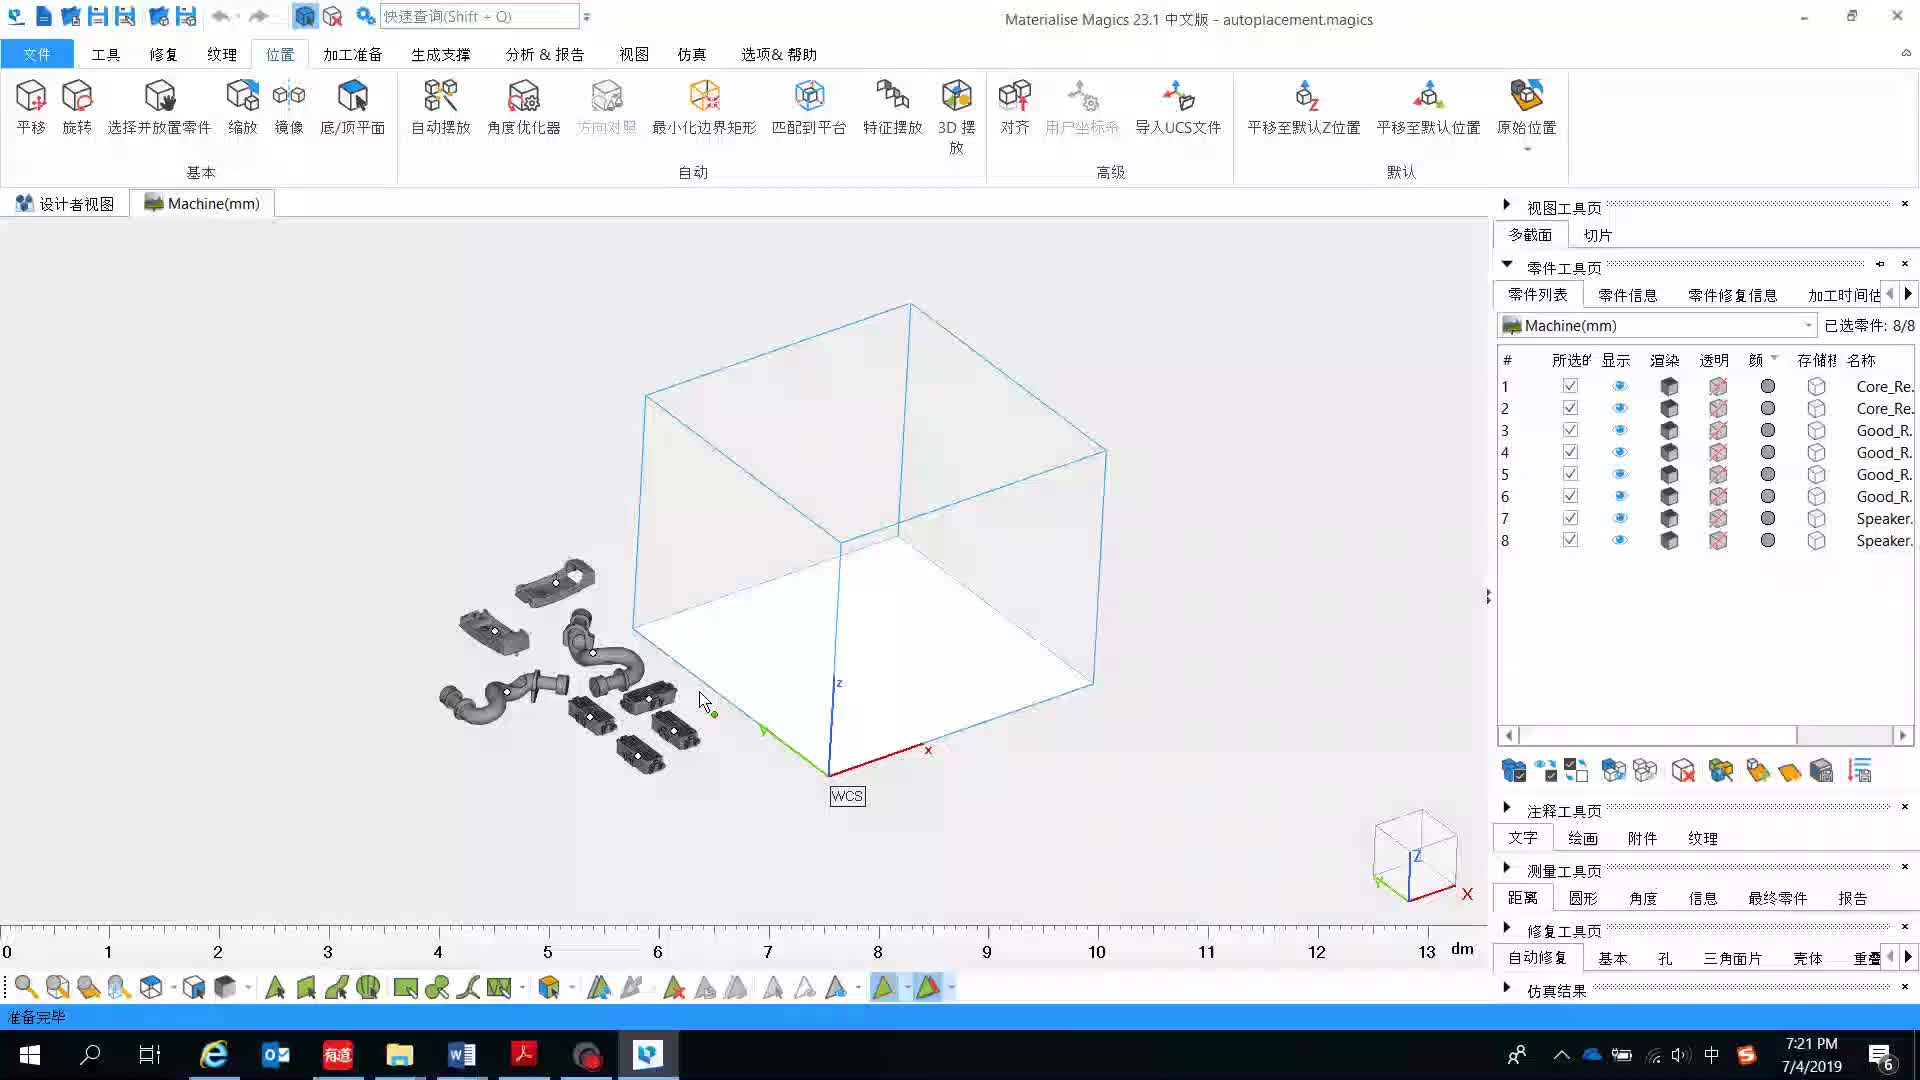Viewport: 1920px width, 1080px height.
Task: Click the 最小化边界矩形 tool
Action: point(704,107)
